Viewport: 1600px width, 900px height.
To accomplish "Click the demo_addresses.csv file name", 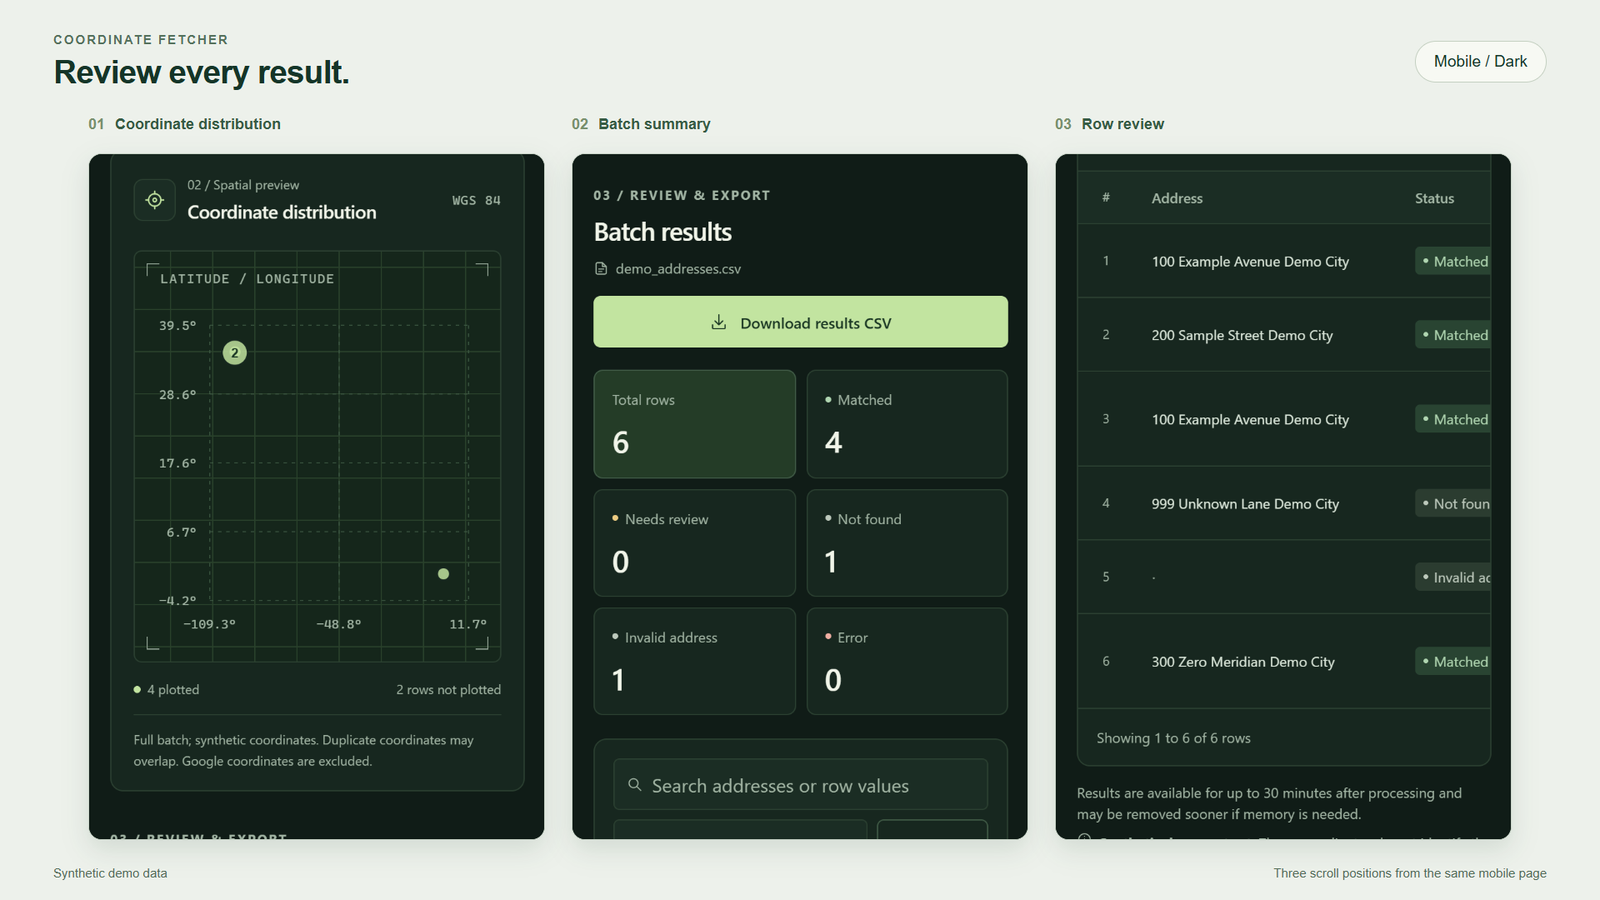I will [678, 269].
